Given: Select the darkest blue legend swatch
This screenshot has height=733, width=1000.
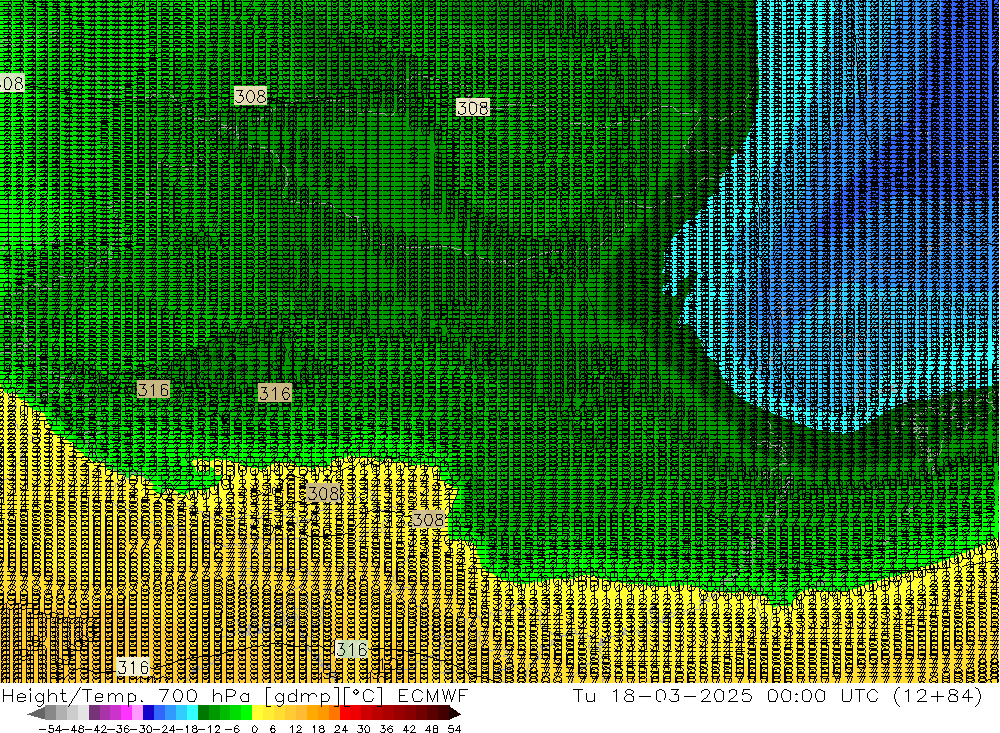Looking at the screenshot, I should (x=148, y=713).
